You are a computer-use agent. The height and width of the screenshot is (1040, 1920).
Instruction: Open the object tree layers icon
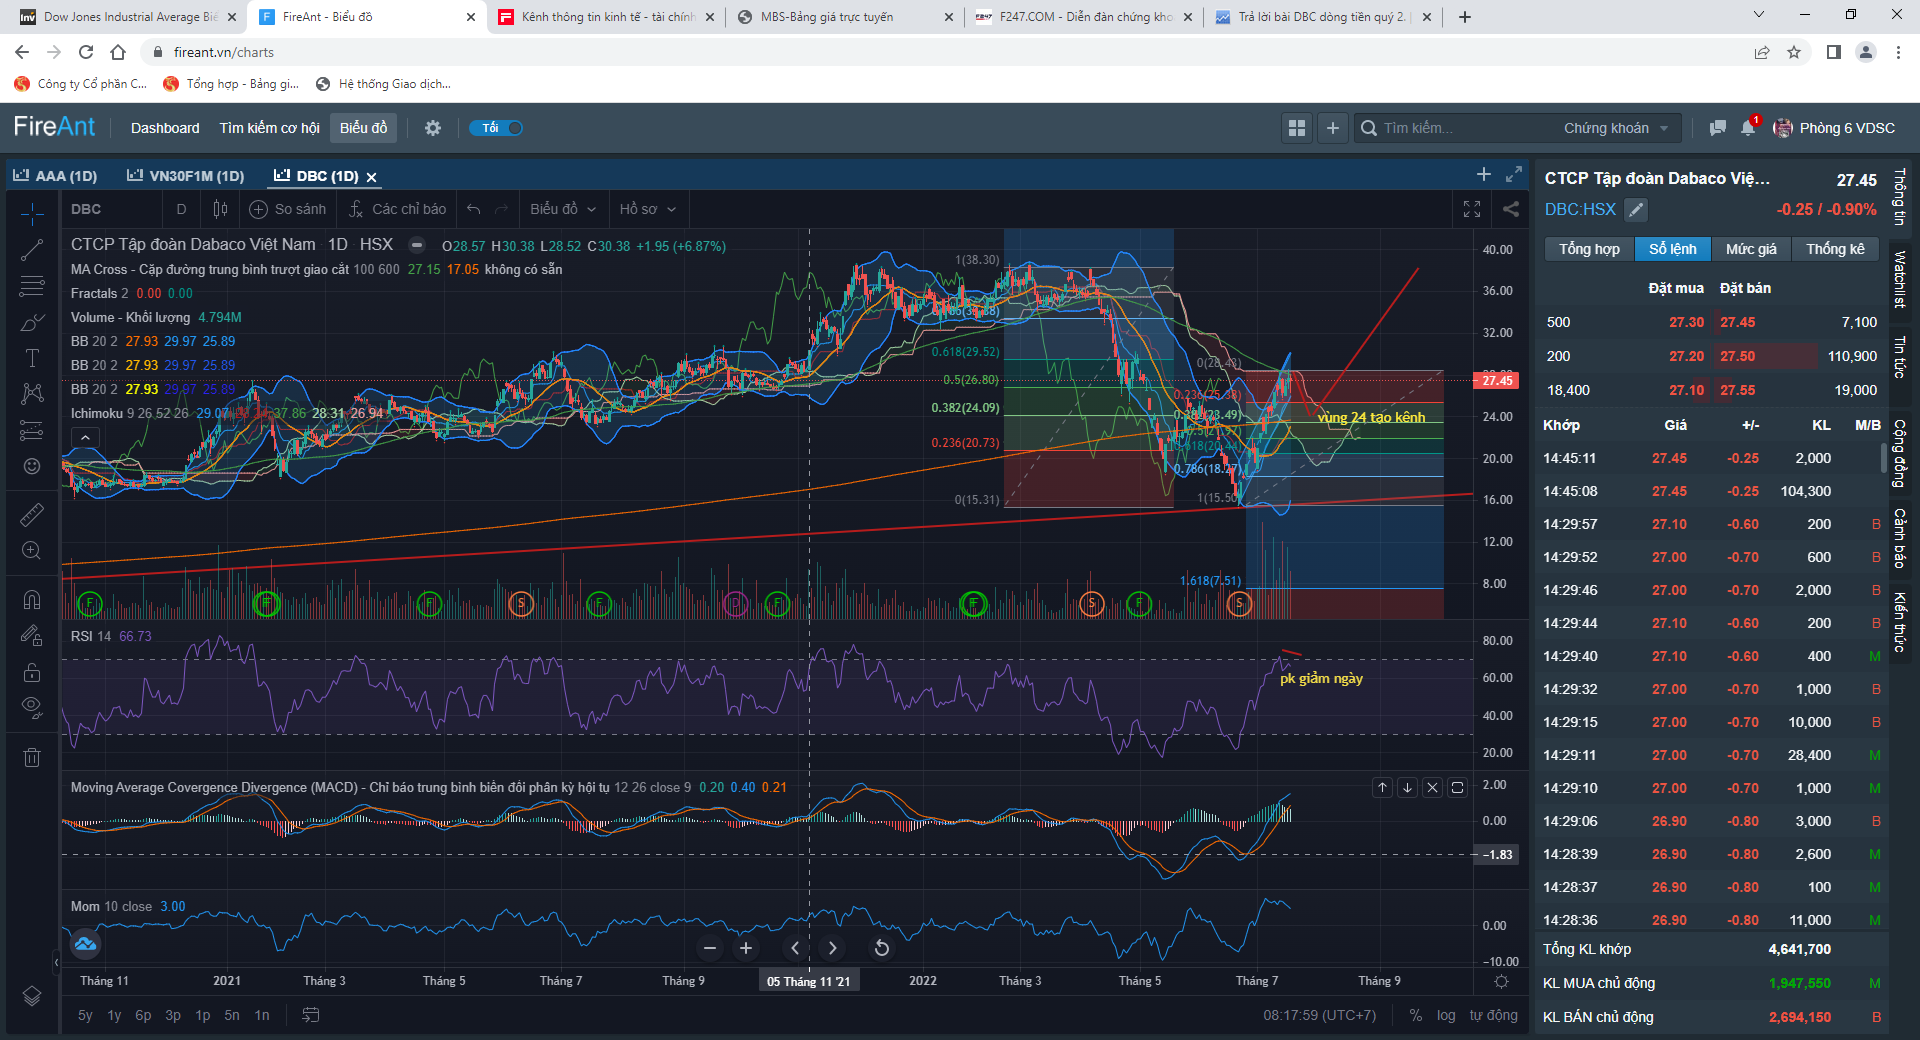click(32, 996)
